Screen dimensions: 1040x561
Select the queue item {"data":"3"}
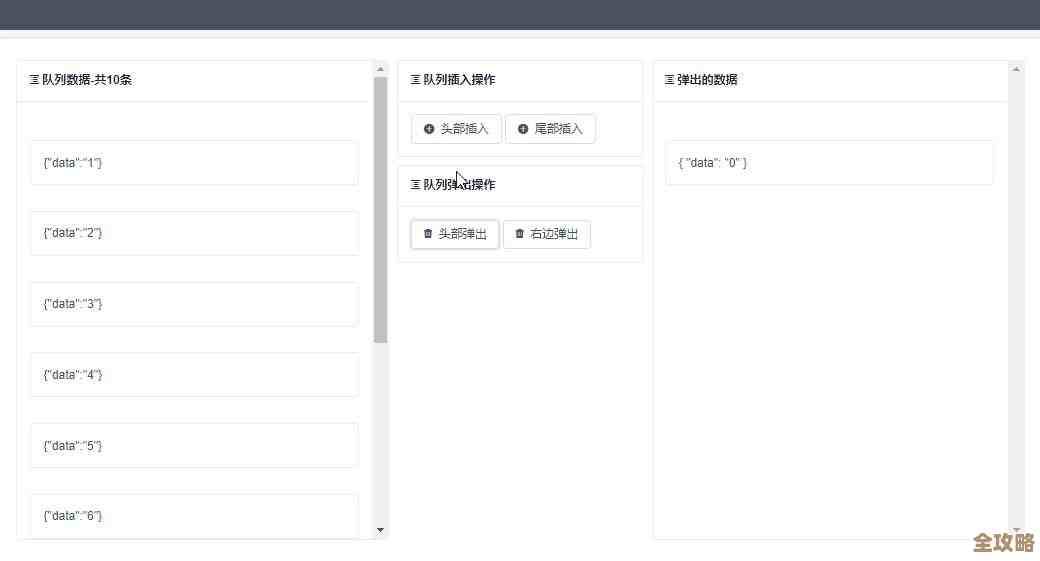[194, 304]
